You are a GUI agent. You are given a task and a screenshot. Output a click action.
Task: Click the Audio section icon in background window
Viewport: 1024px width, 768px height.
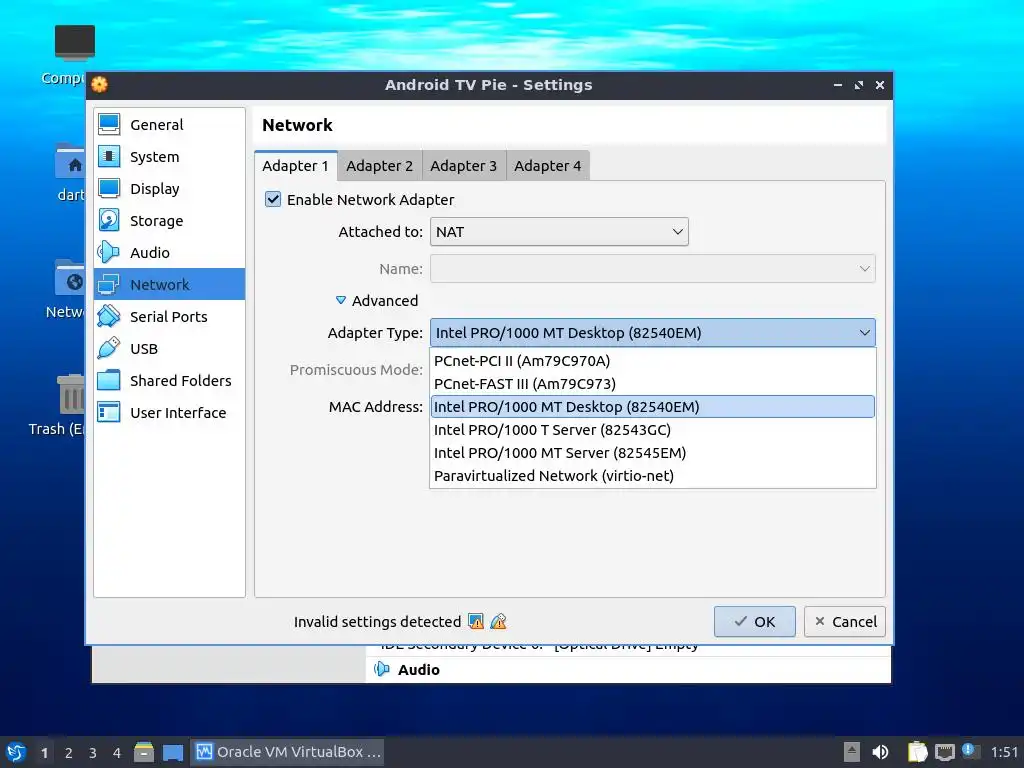tap(382, 669)
